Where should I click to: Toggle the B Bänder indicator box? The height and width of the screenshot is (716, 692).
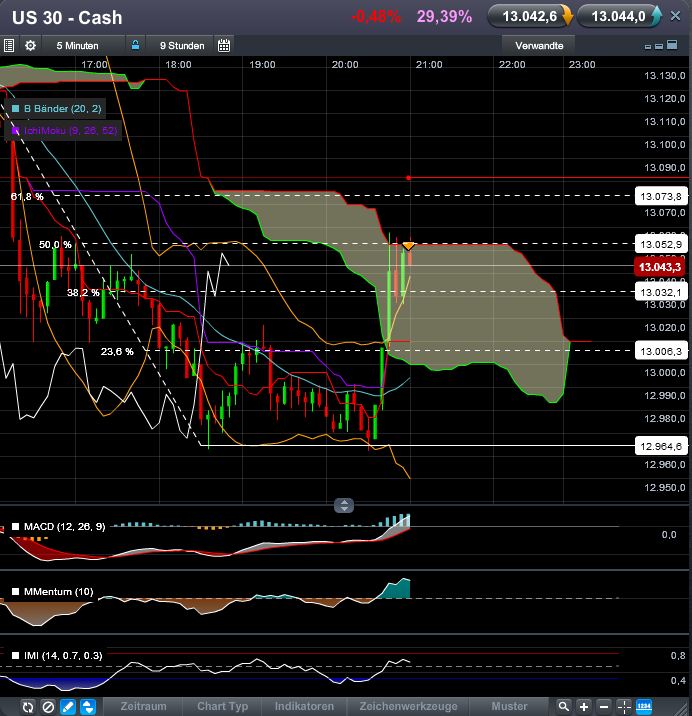point(16,107)
